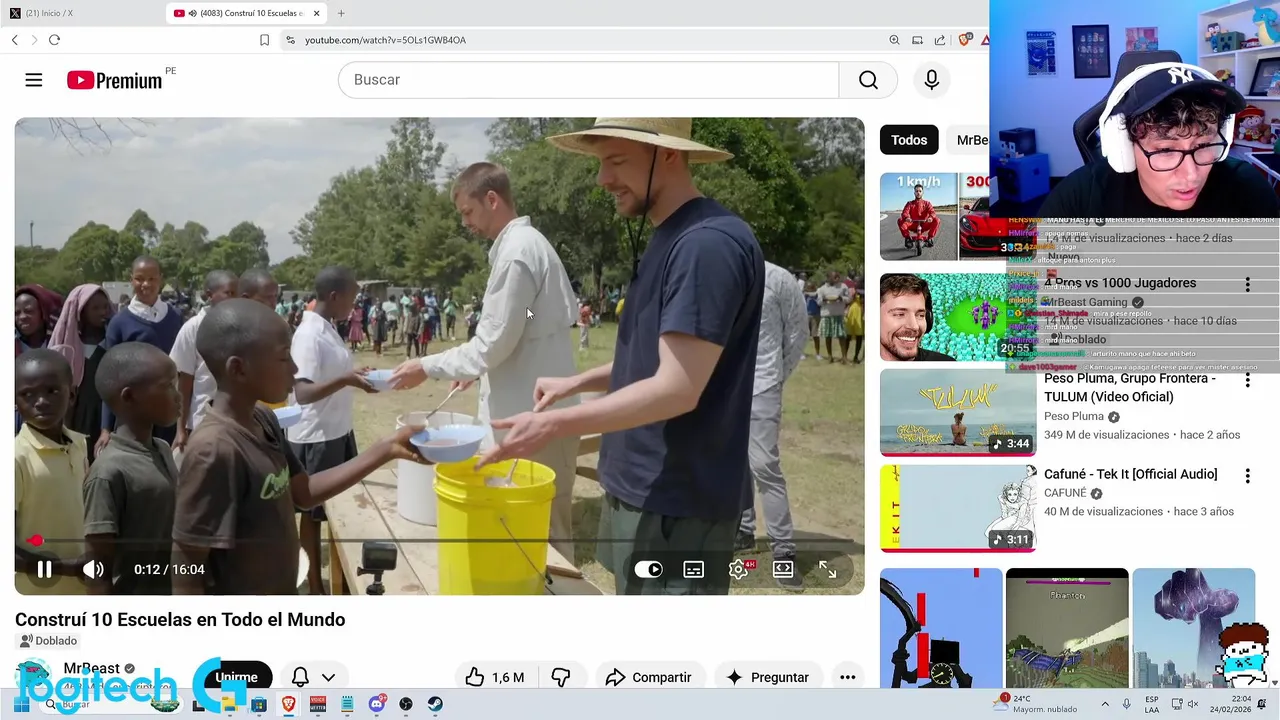1280x720 pixels.
Task: Open a new browser tab with plus
Action: 341,13
